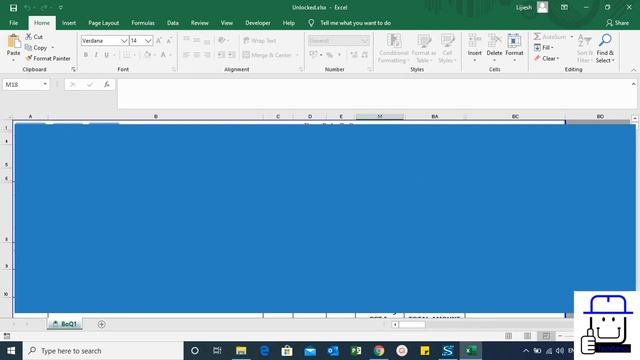Switch to the Data tab
Viewport: 640px width, 360px height.
coord(173,23)
